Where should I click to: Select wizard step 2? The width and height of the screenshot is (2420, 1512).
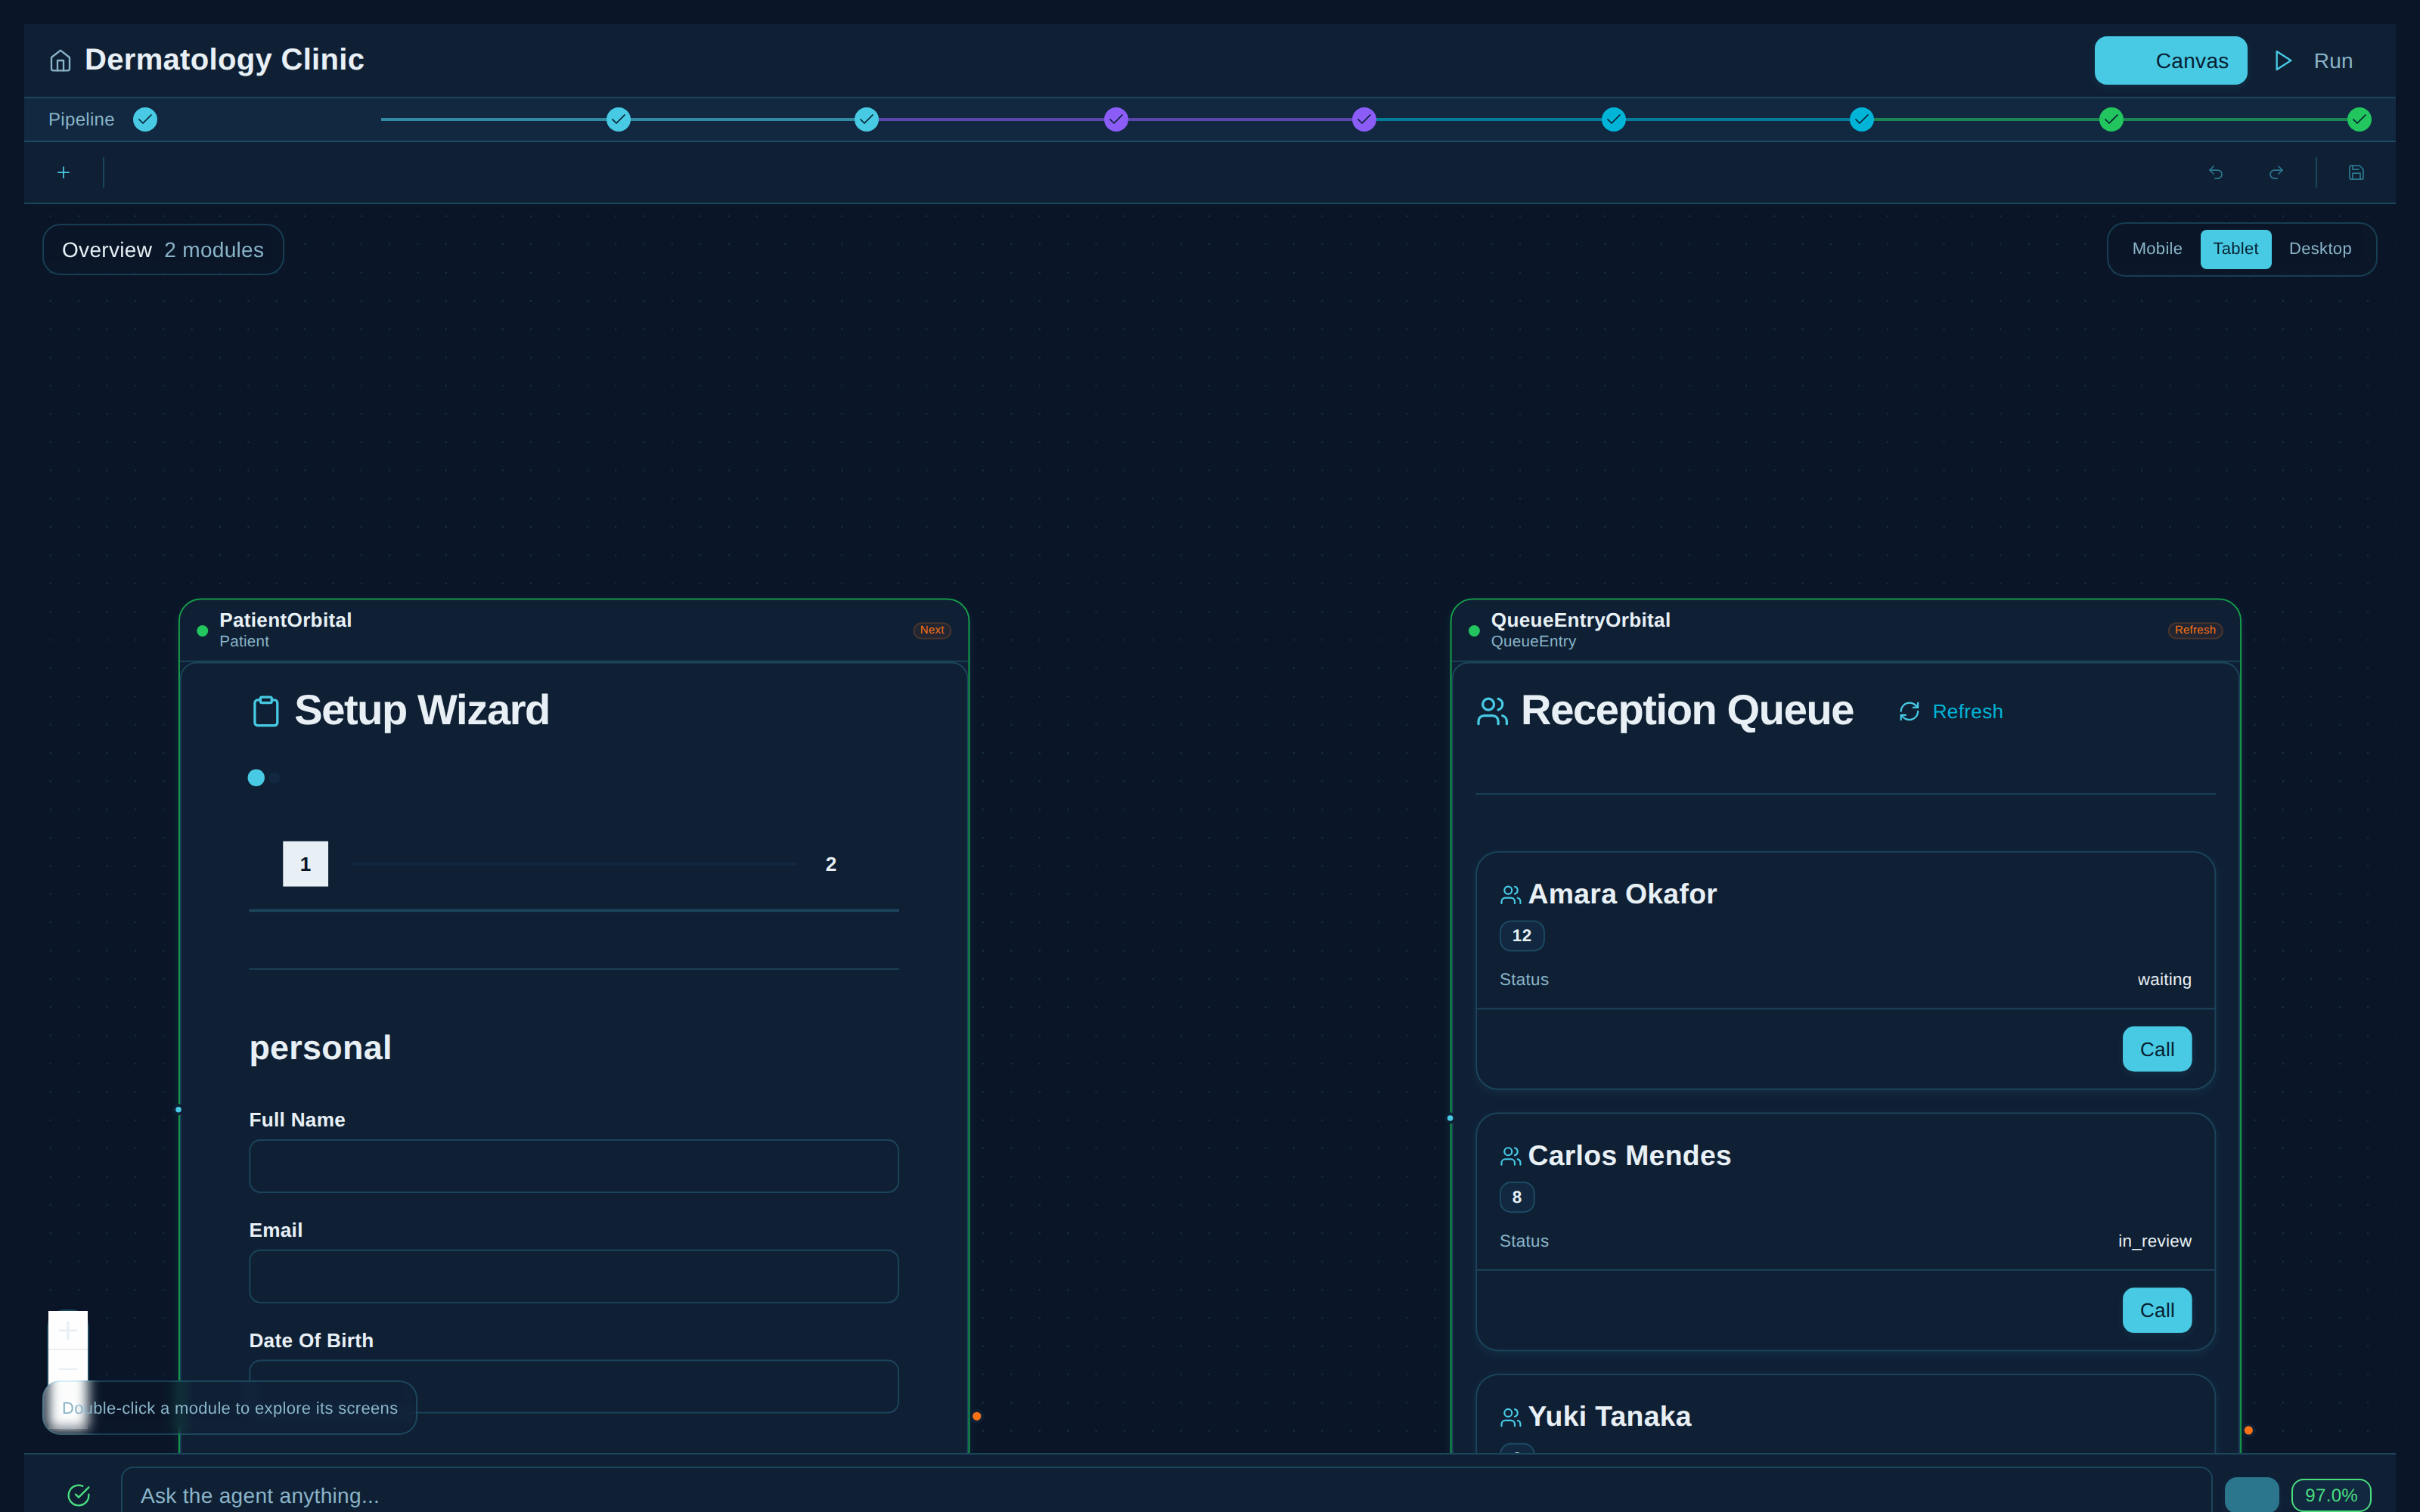830,864
